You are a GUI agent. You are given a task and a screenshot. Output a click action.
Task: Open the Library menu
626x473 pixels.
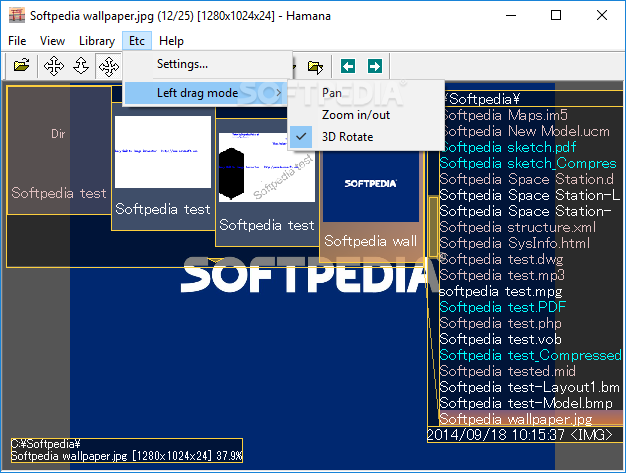coord(97,41)
